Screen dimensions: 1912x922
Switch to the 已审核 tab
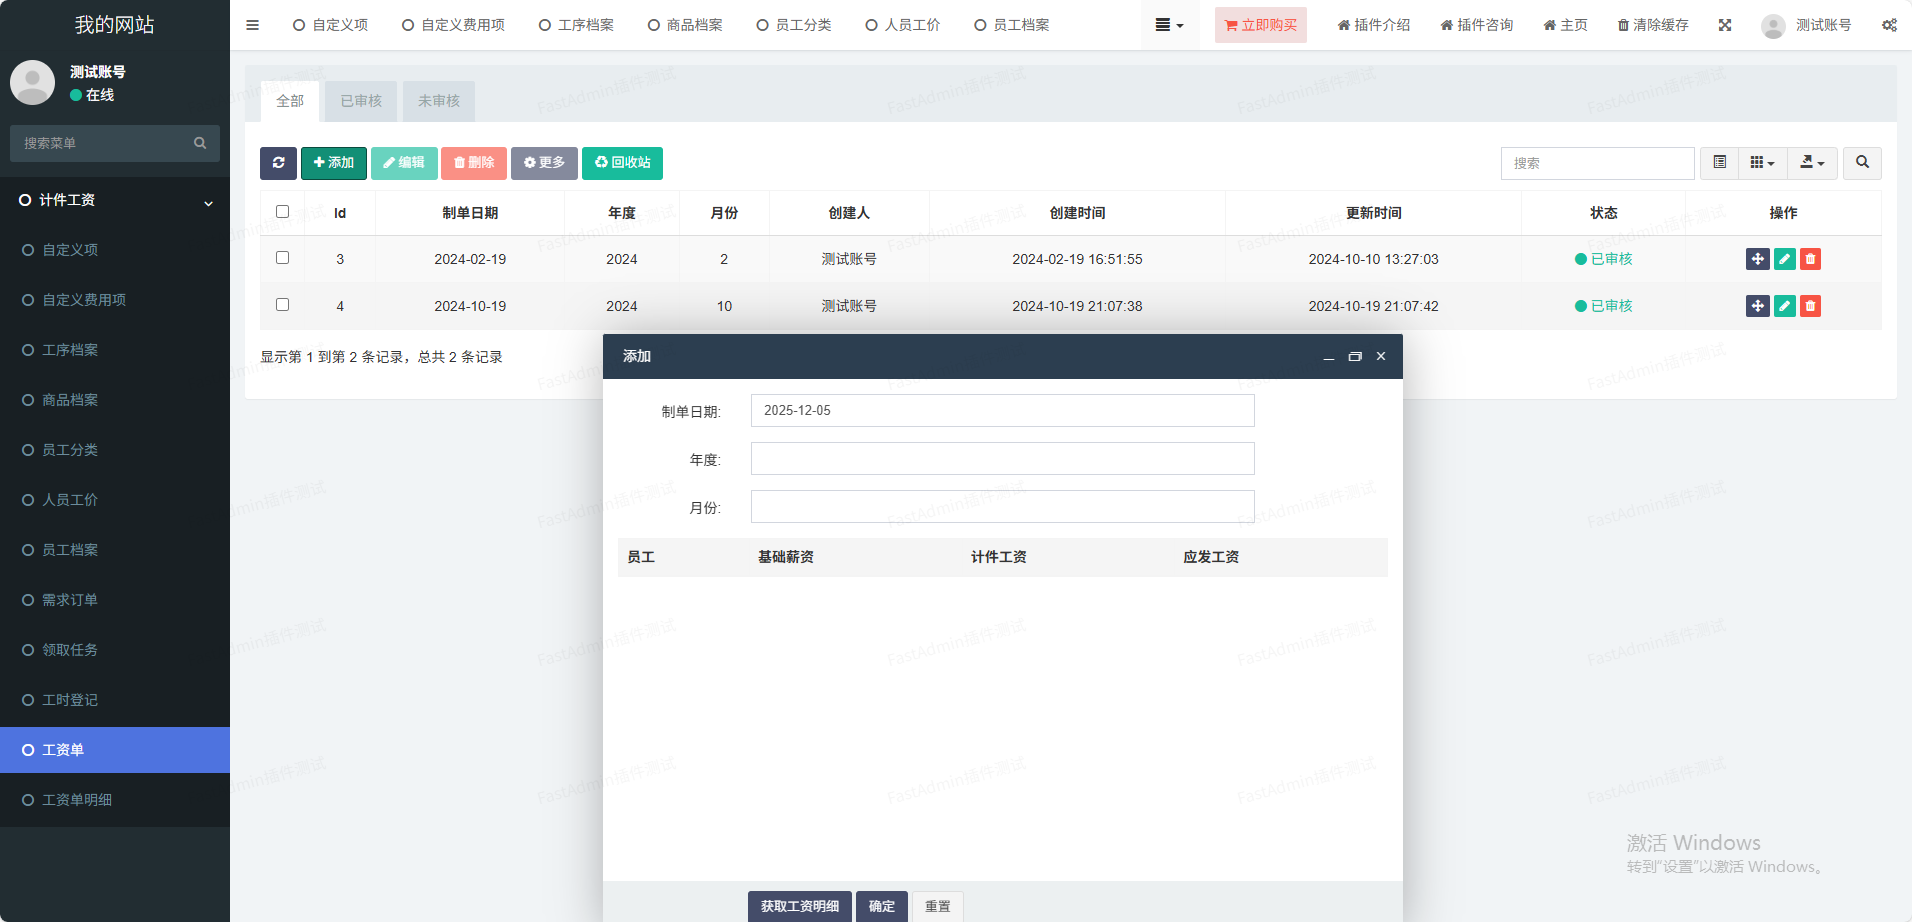click(361, 101)
